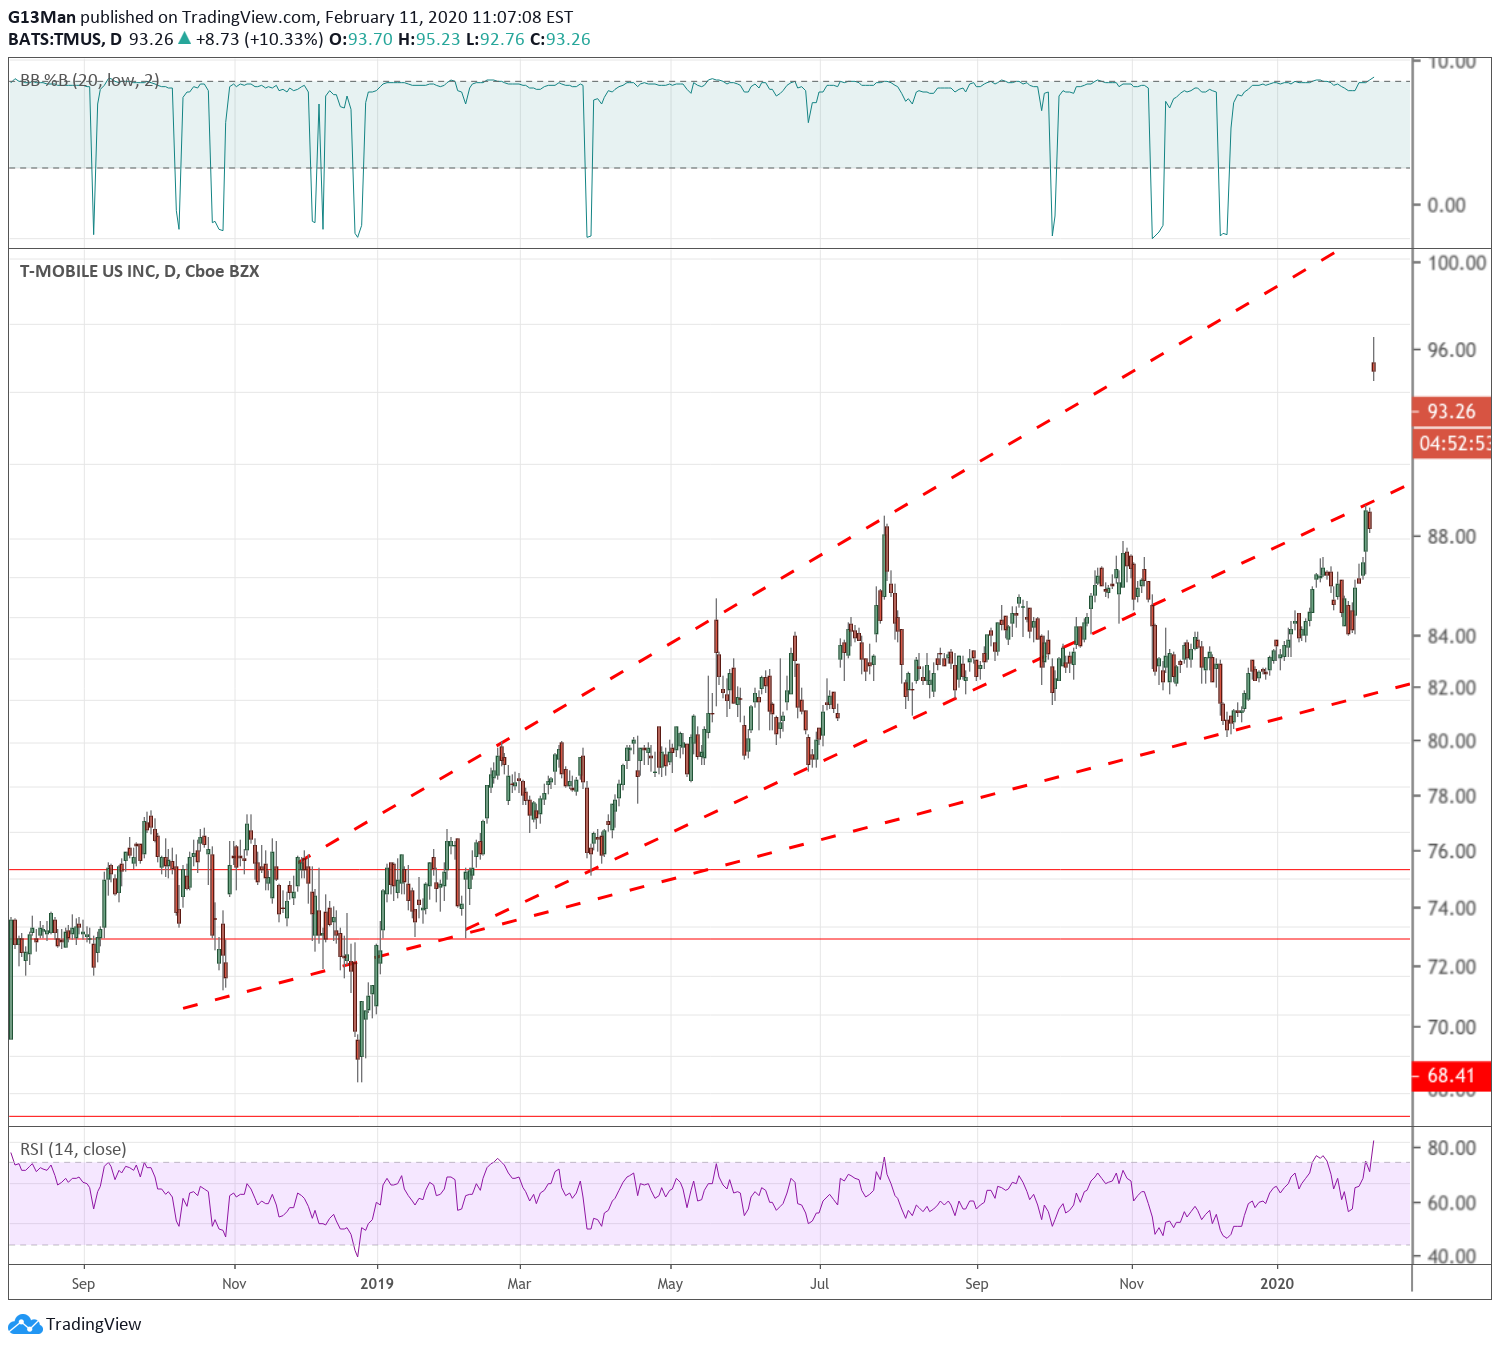Viewport: 1500px width, 1348px height.
Task: Click the G13Man author name
Action: (42, 17)
